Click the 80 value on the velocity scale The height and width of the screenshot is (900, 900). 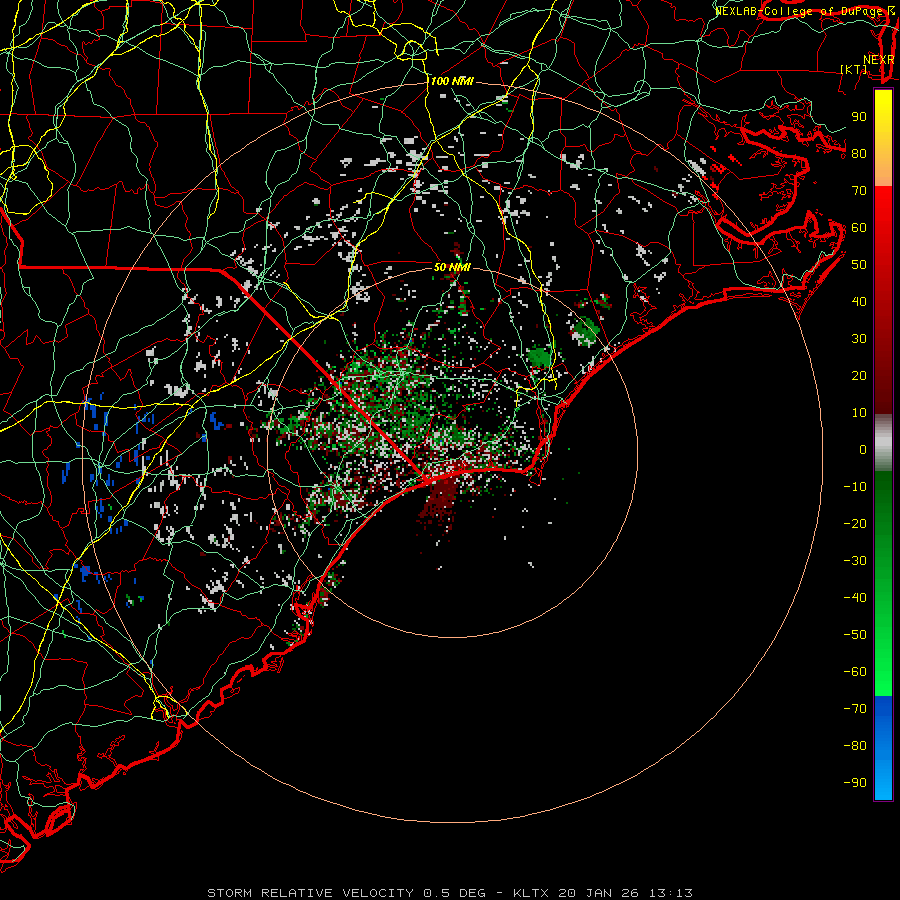pyautogui.click(x=859, y=154)
